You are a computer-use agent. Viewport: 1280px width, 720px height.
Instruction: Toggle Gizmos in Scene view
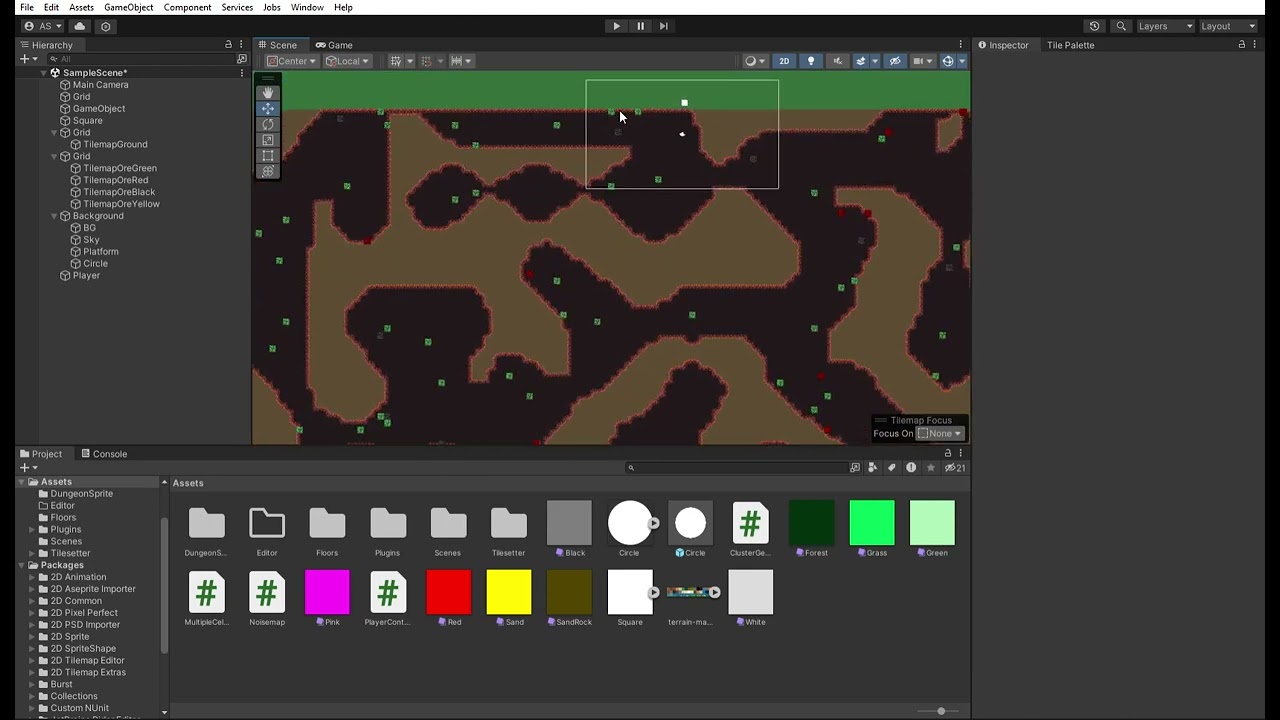pyautogui.click(x=947, y=61)
